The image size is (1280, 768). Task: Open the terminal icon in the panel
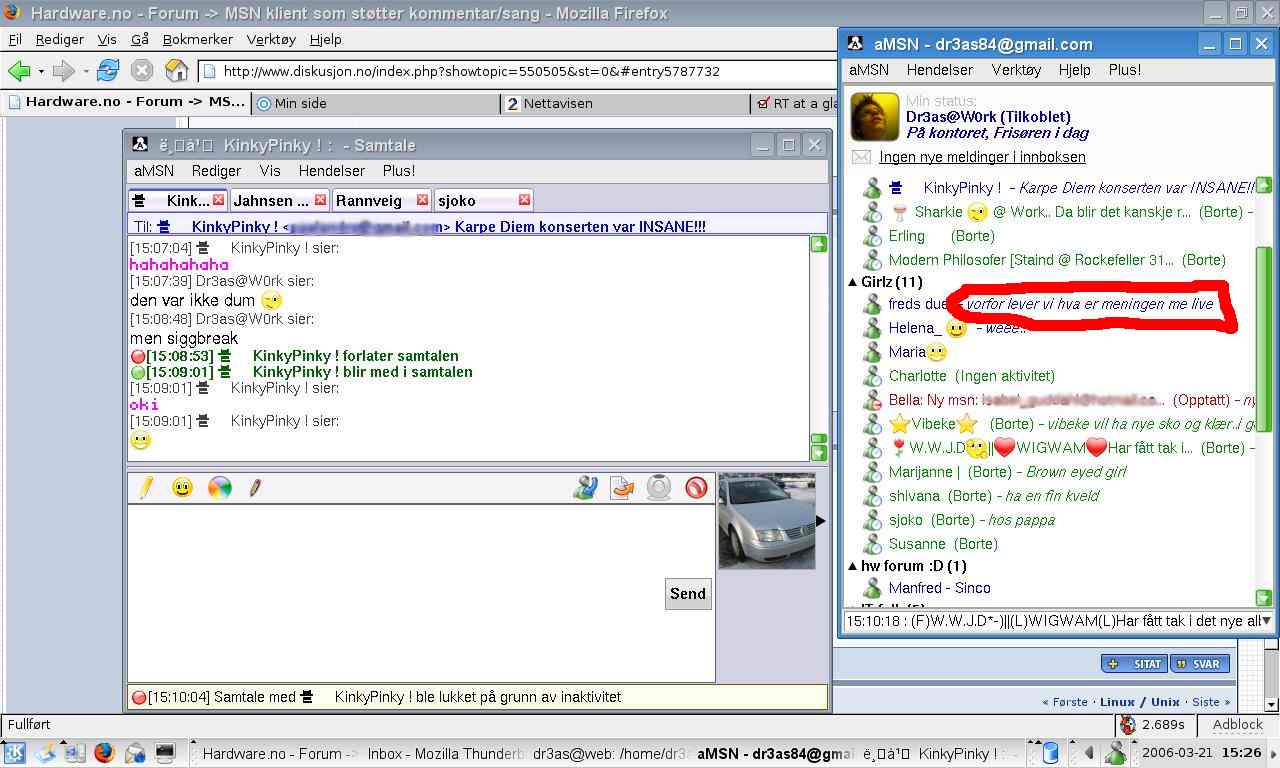point(165,753)
